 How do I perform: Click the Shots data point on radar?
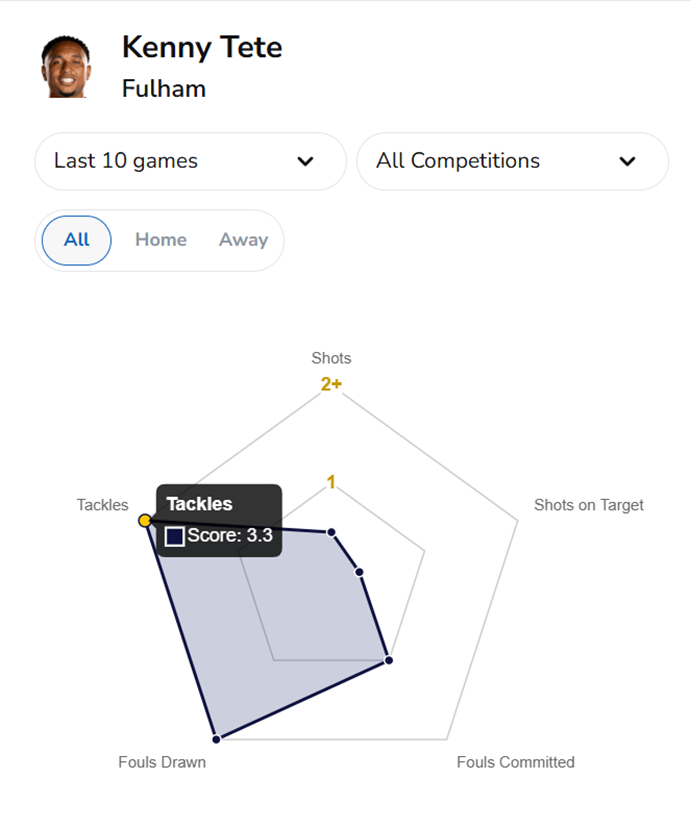(x=331, y=532)
